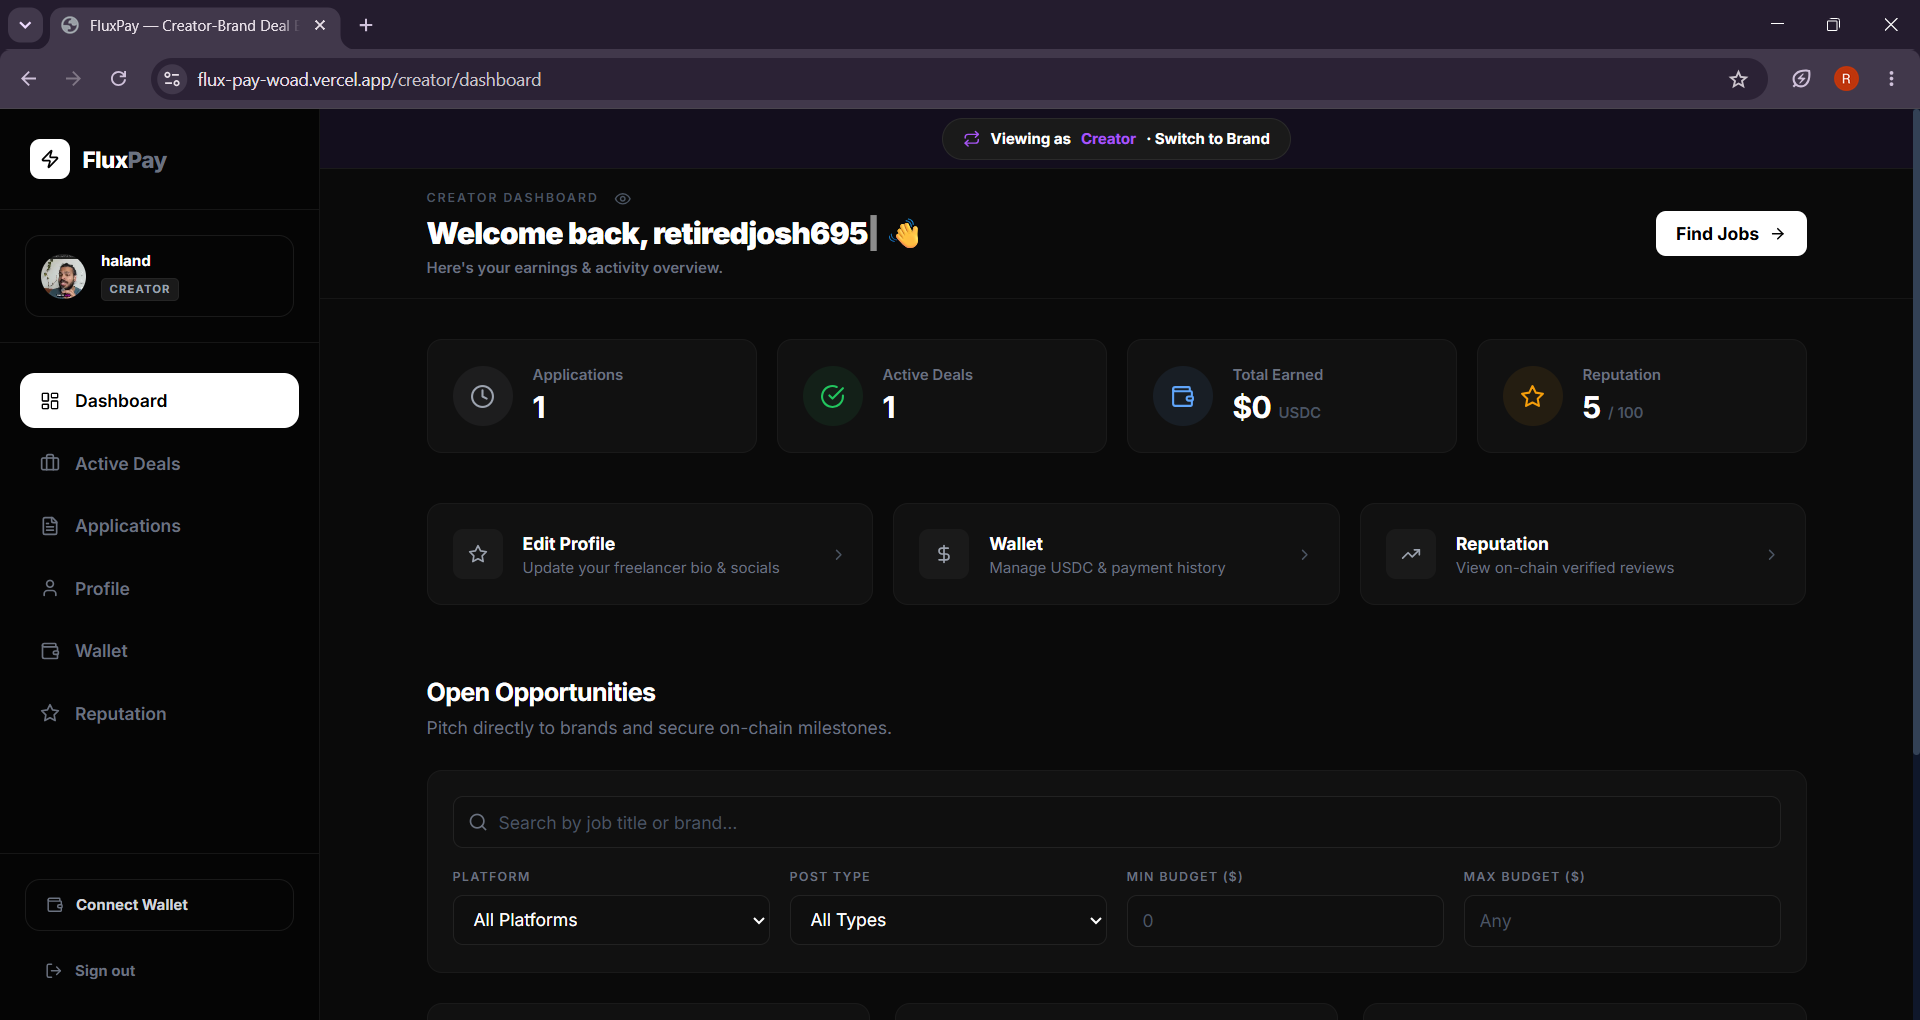Reload the current page
This screenshot has width=1920, height=1020.
pyautogui.click(x=118, y=79)
